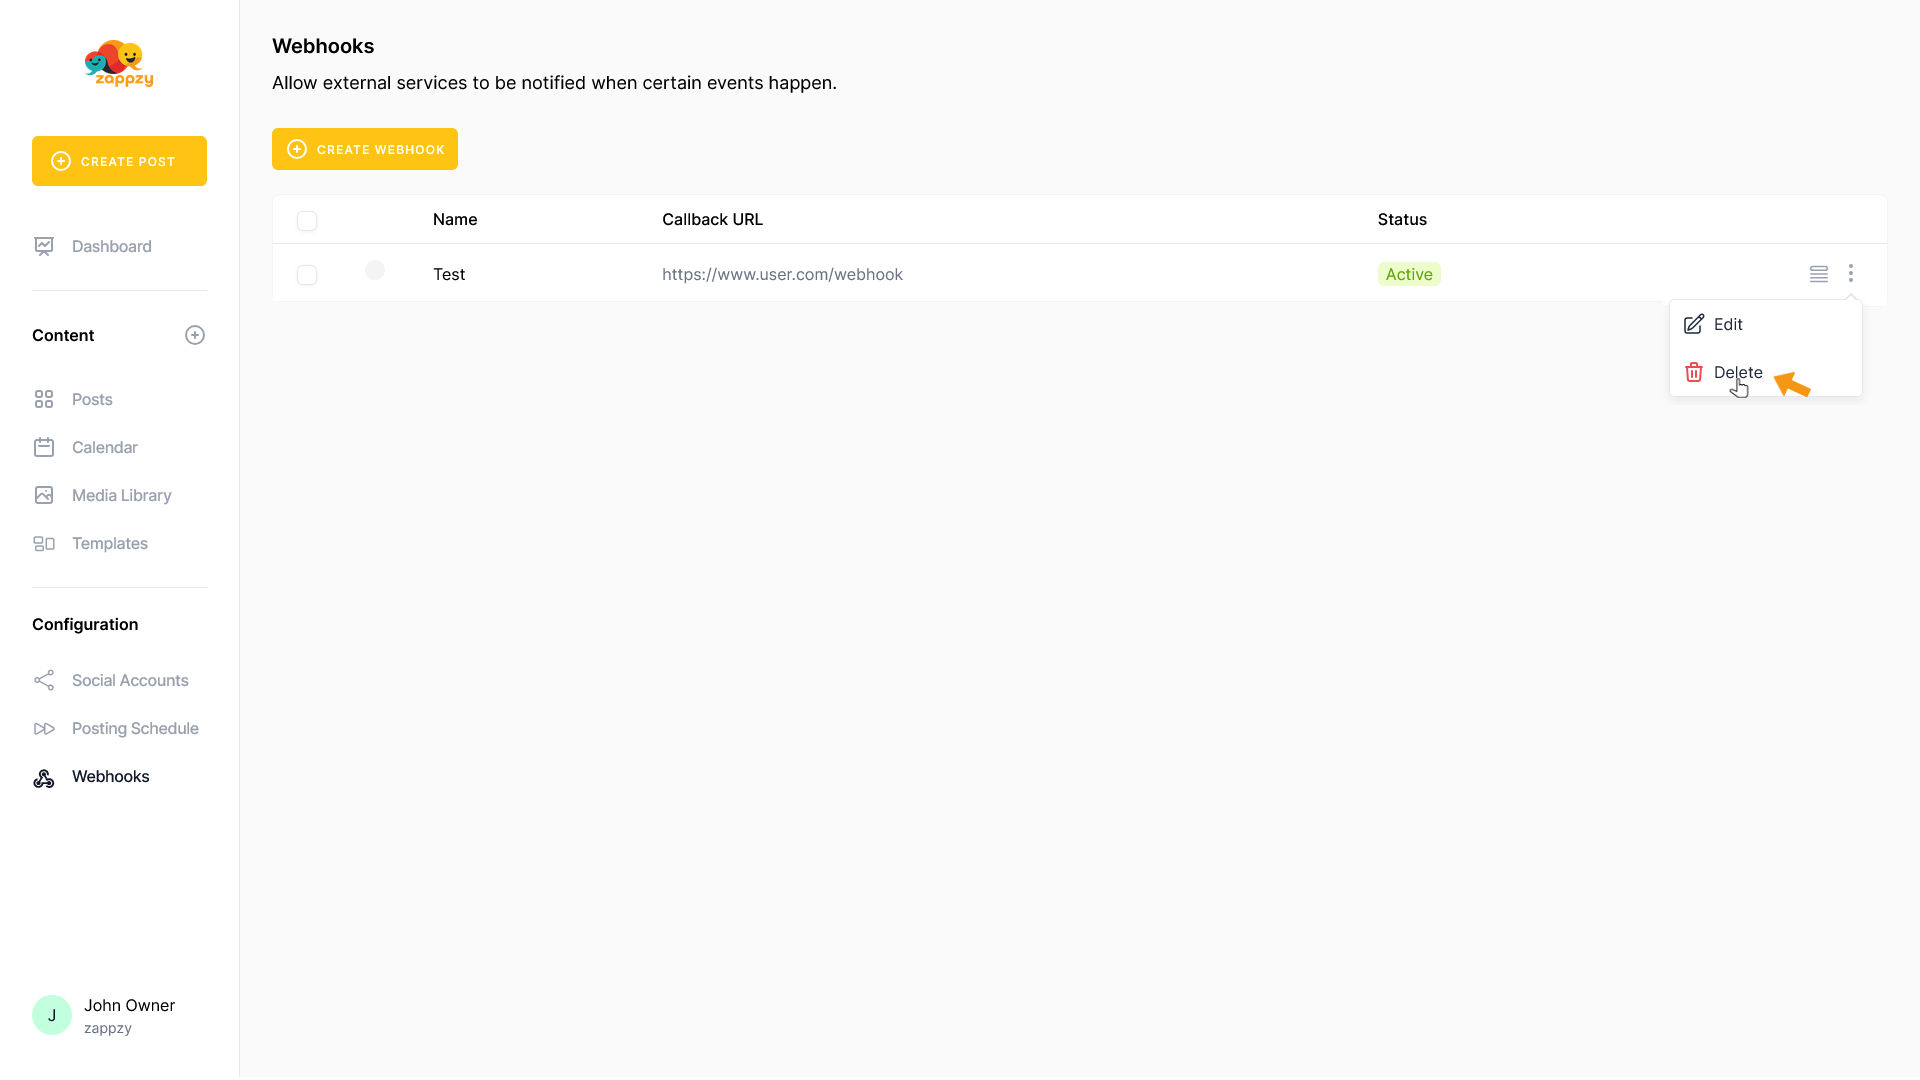Click the Active status badge

coord(1408,274)
